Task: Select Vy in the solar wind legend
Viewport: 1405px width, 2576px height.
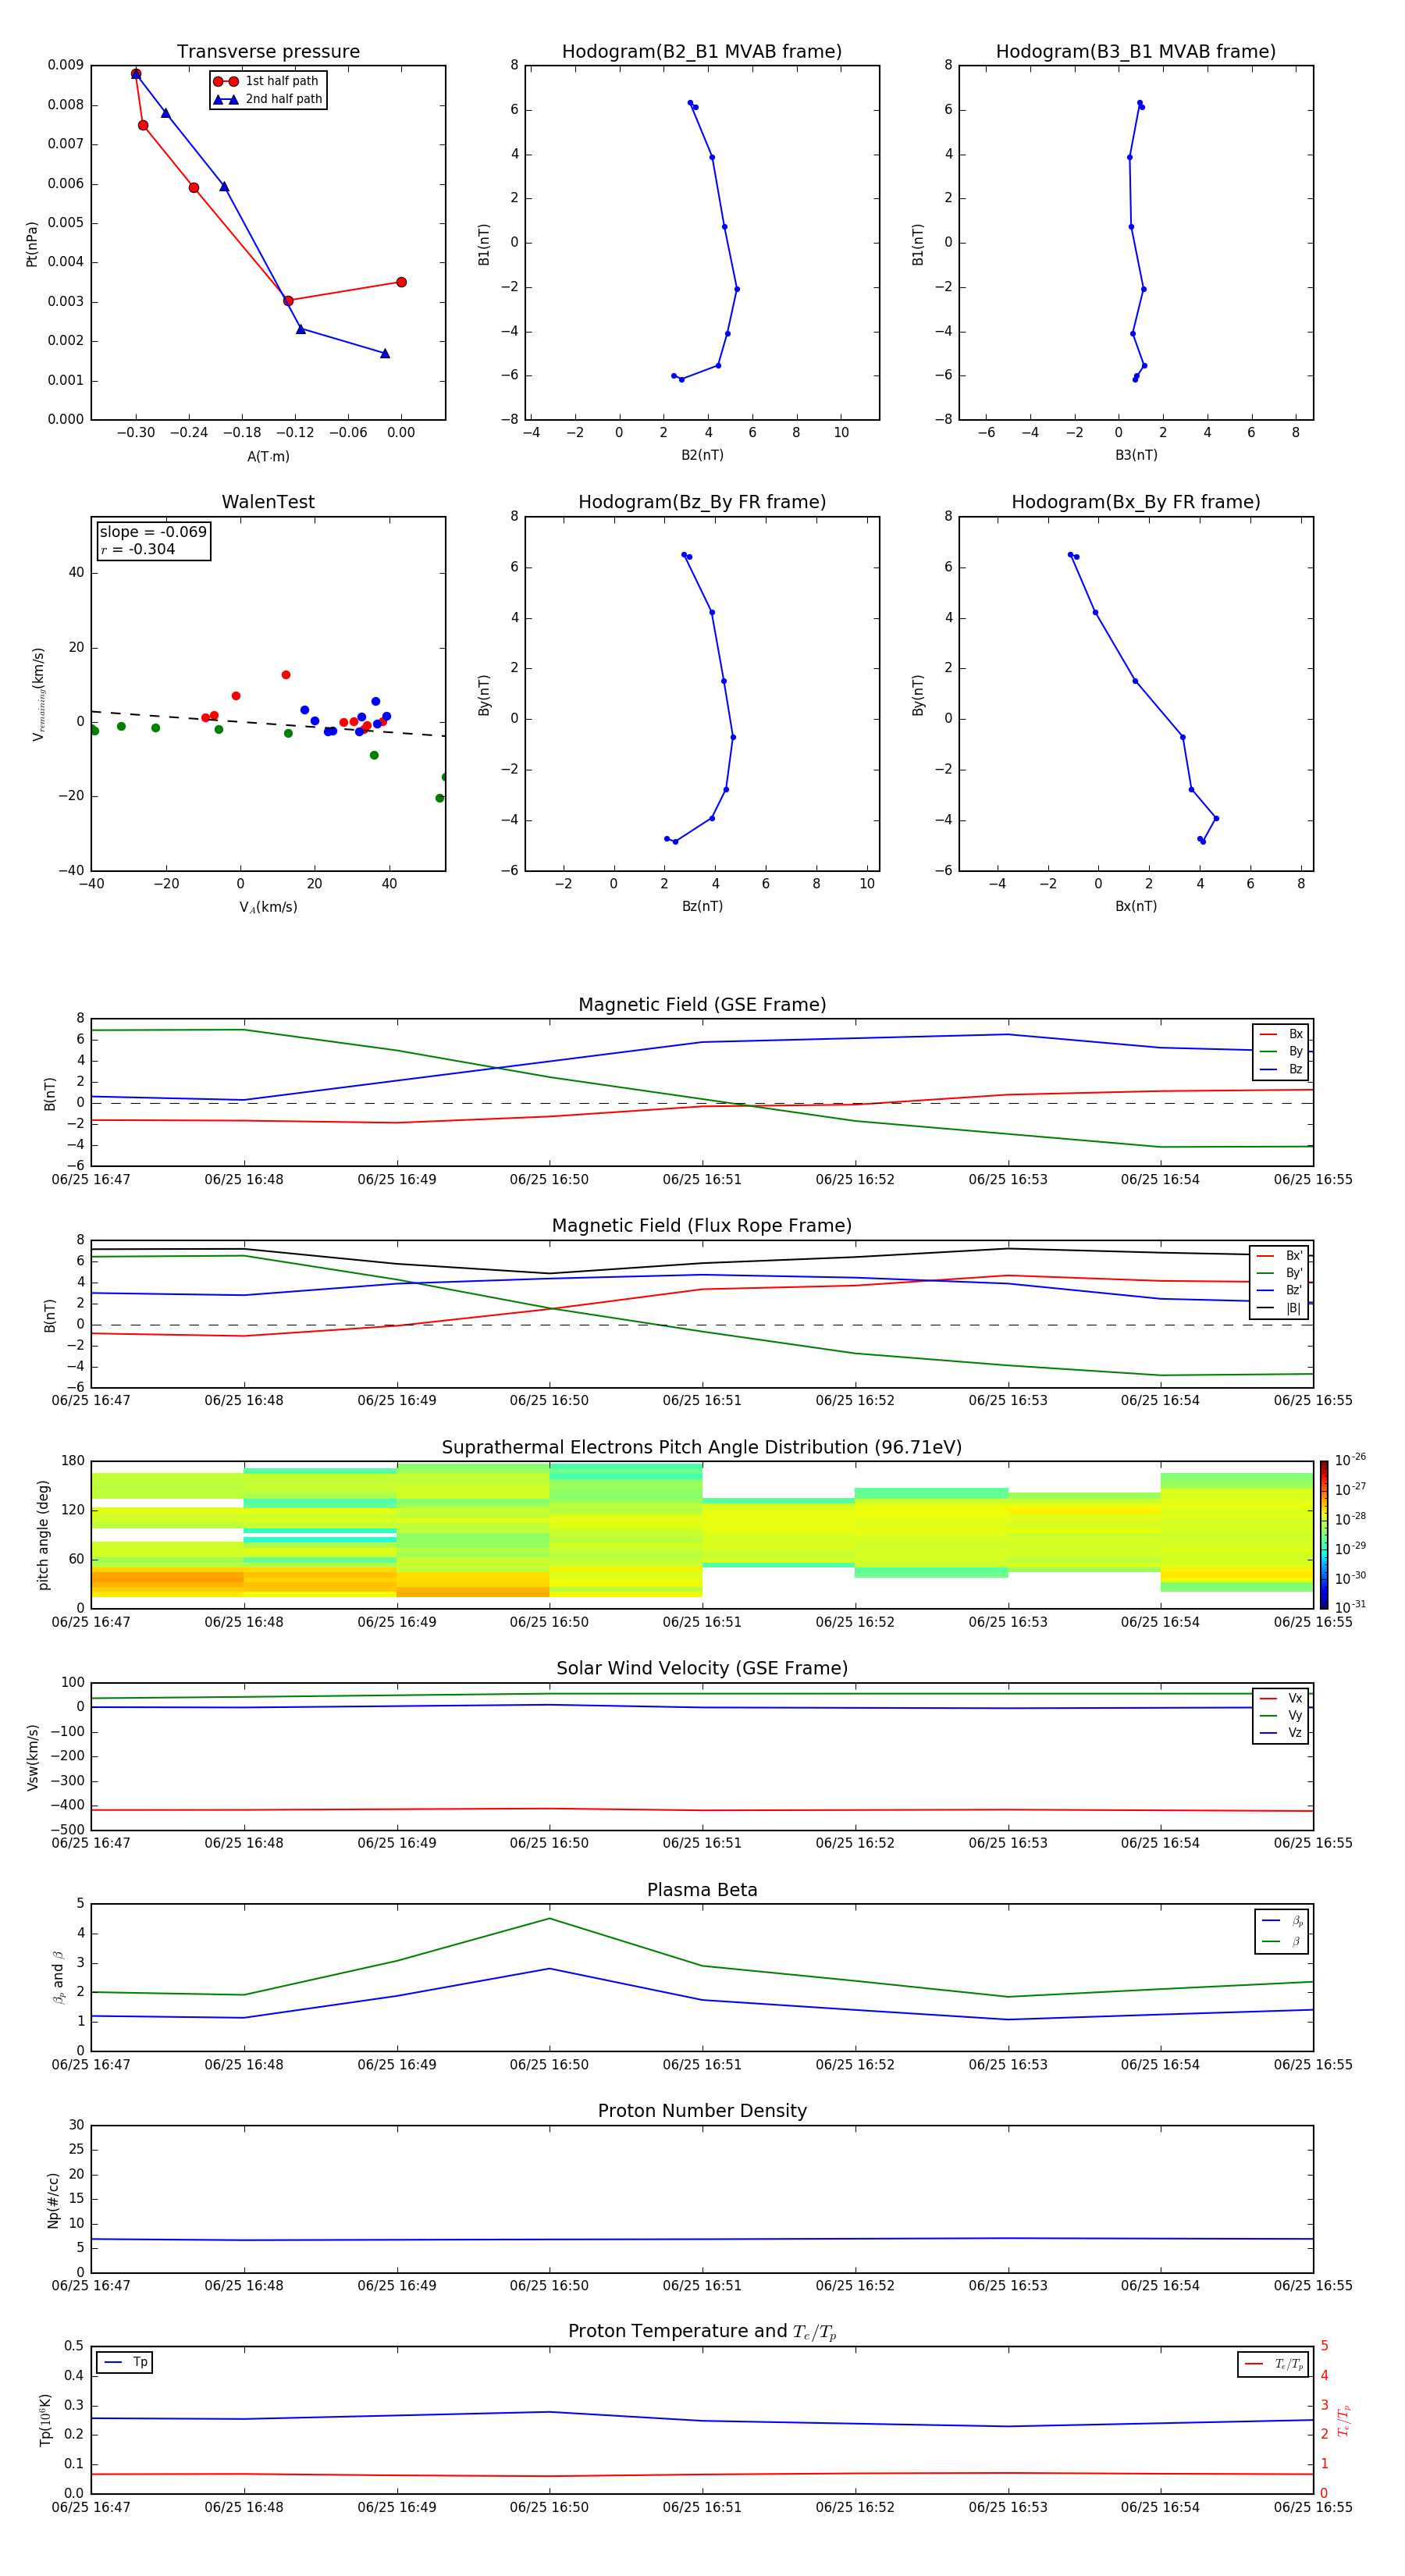Action: [x=1281, y=1716]
